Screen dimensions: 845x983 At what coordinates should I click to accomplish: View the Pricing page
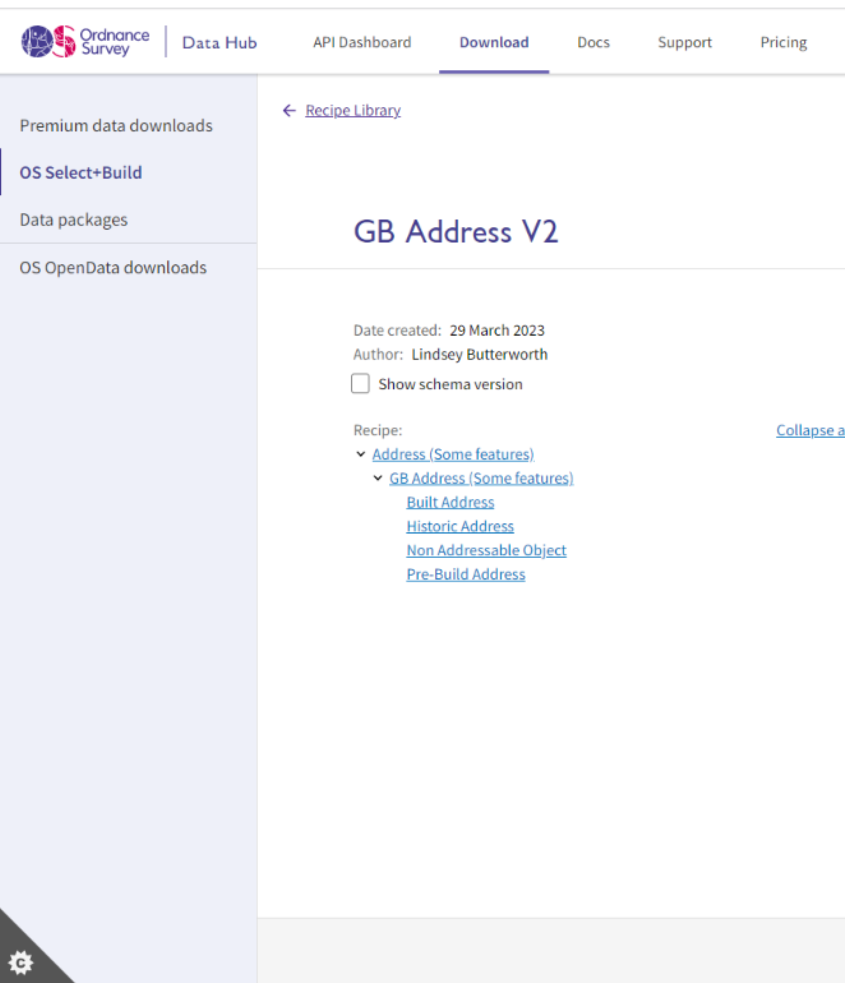tap(783, 42)
